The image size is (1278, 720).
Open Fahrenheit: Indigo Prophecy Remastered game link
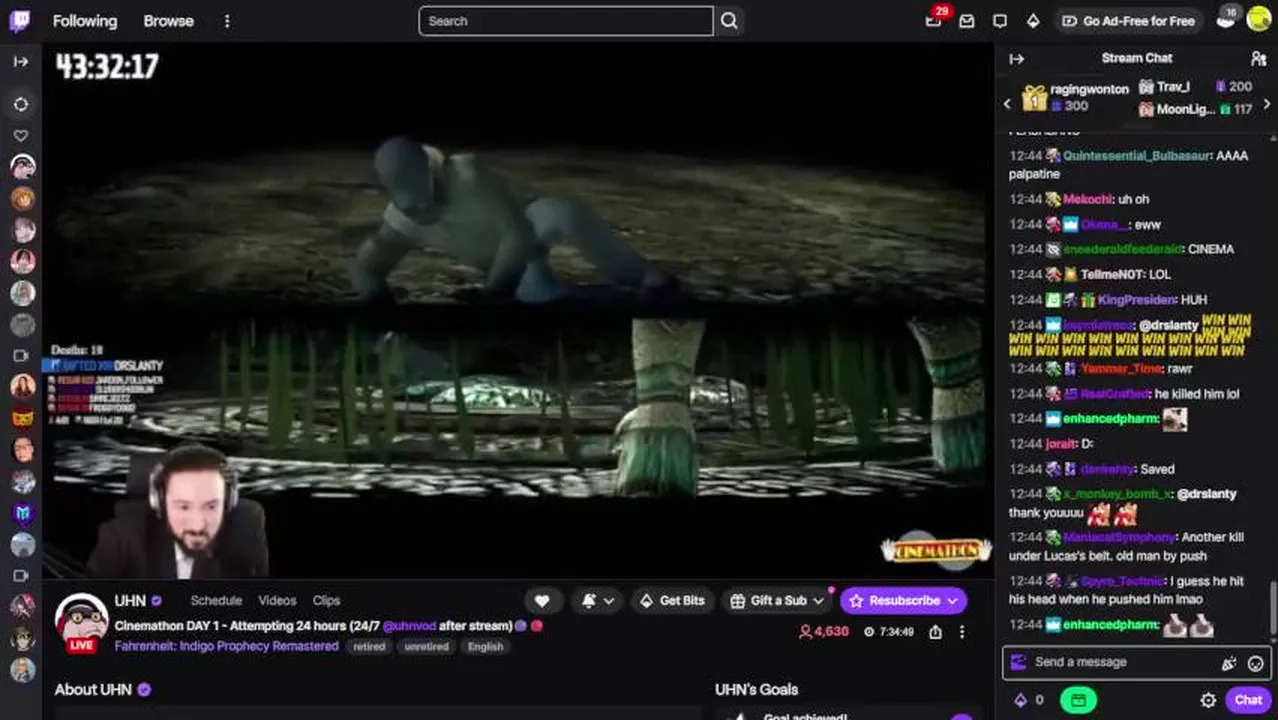[x=226, y=646]
